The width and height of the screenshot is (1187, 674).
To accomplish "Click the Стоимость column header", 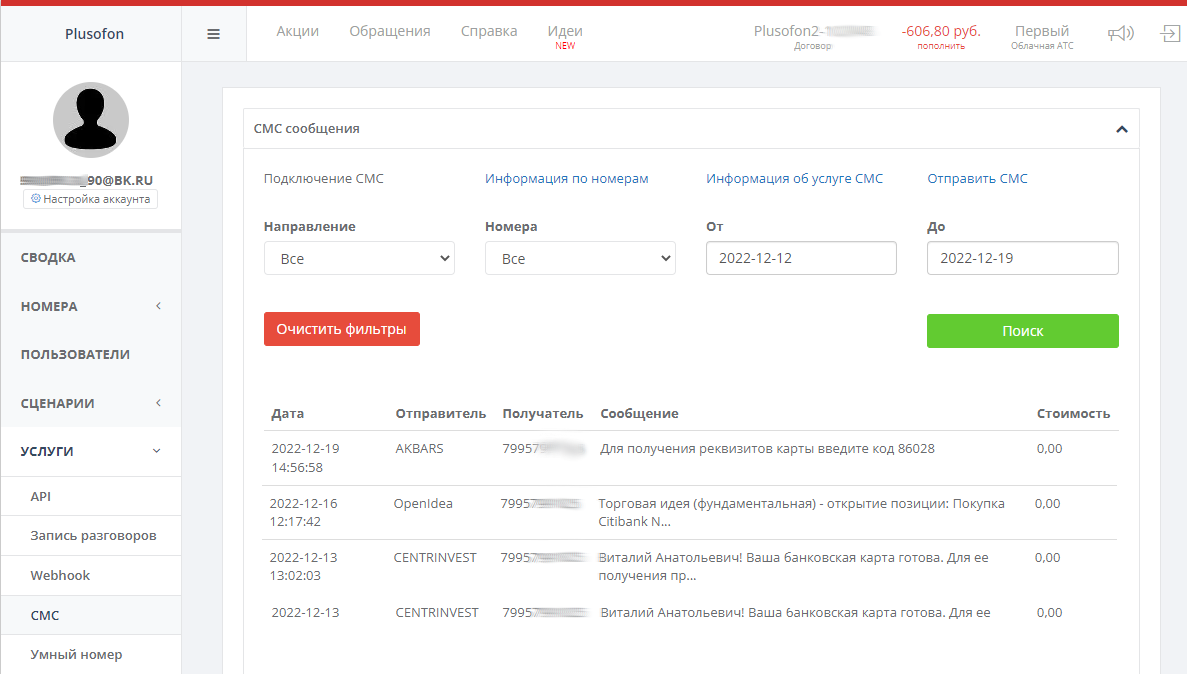I will (1073, 414).
